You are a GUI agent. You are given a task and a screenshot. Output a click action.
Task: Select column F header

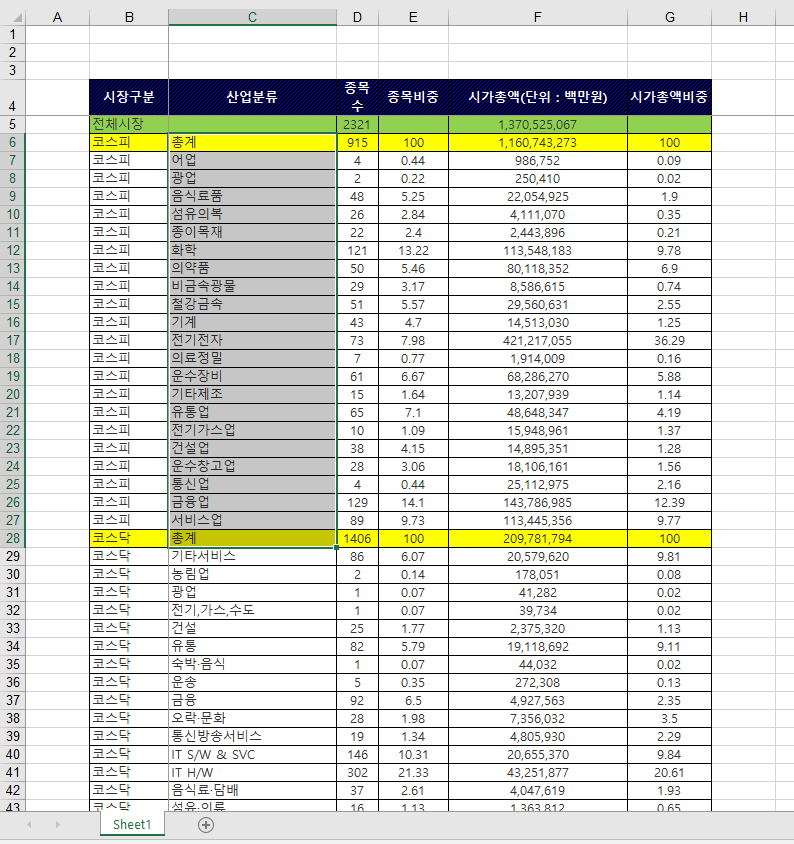coord(537,17)
